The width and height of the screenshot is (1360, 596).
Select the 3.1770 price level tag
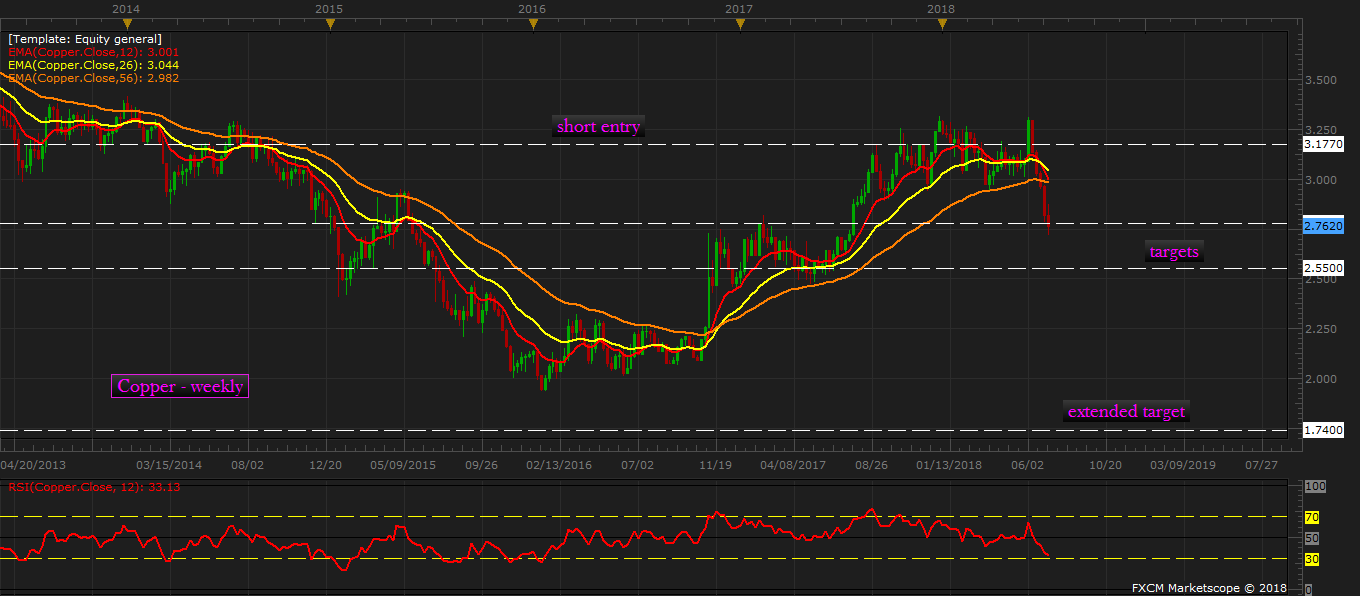pyautogui.click(x=1323, y=145)
